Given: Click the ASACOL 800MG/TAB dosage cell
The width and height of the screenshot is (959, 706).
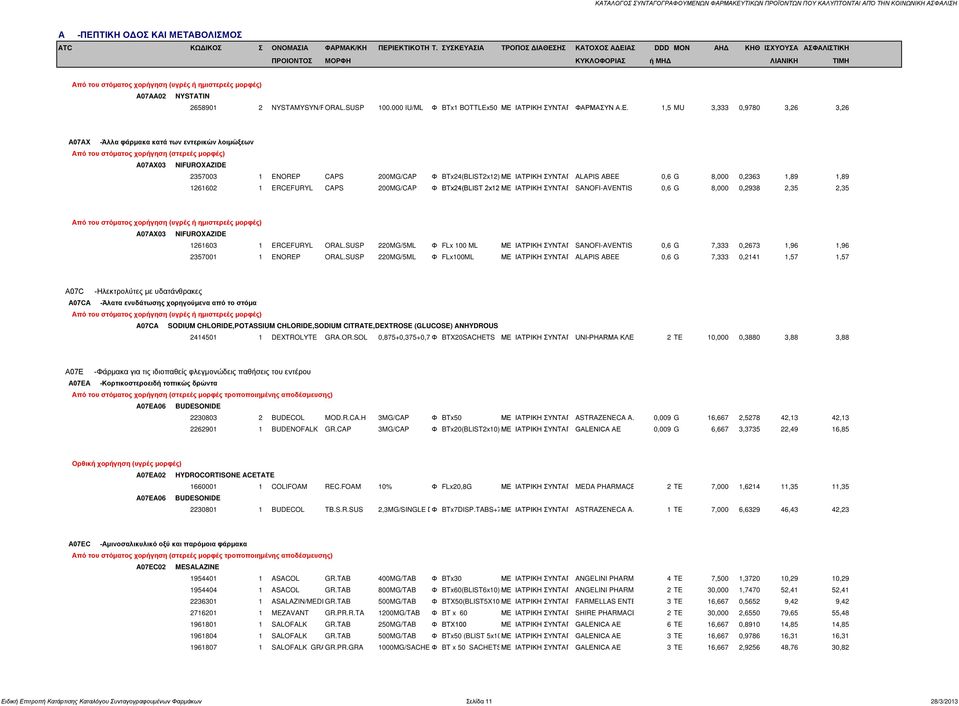Looking at the screenshot, I should point(397,590).
